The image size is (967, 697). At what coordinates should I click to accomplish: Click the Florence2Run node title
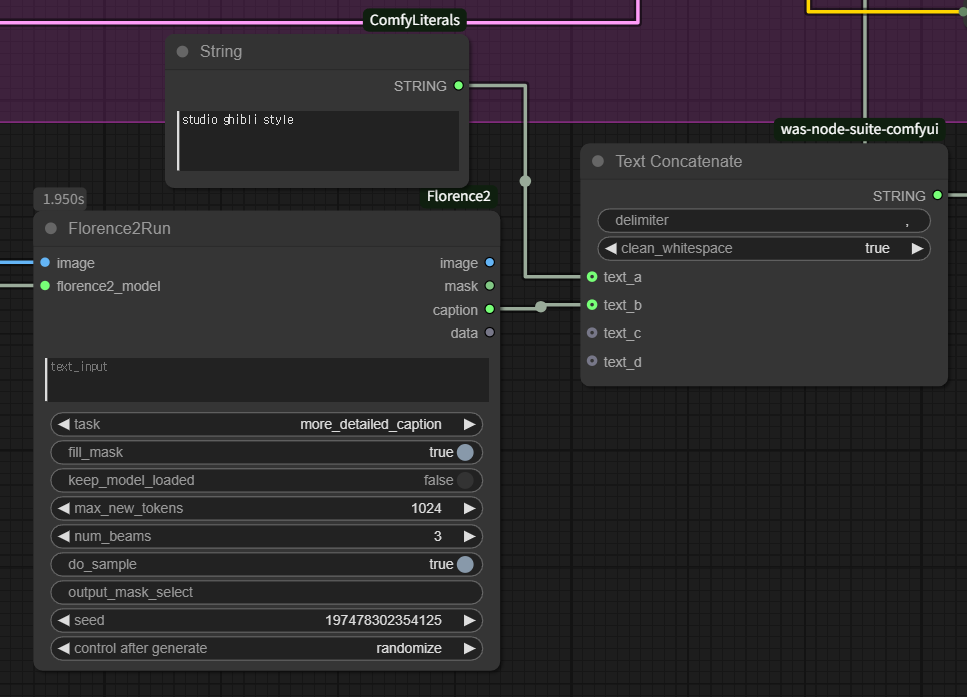pos(119,229)
